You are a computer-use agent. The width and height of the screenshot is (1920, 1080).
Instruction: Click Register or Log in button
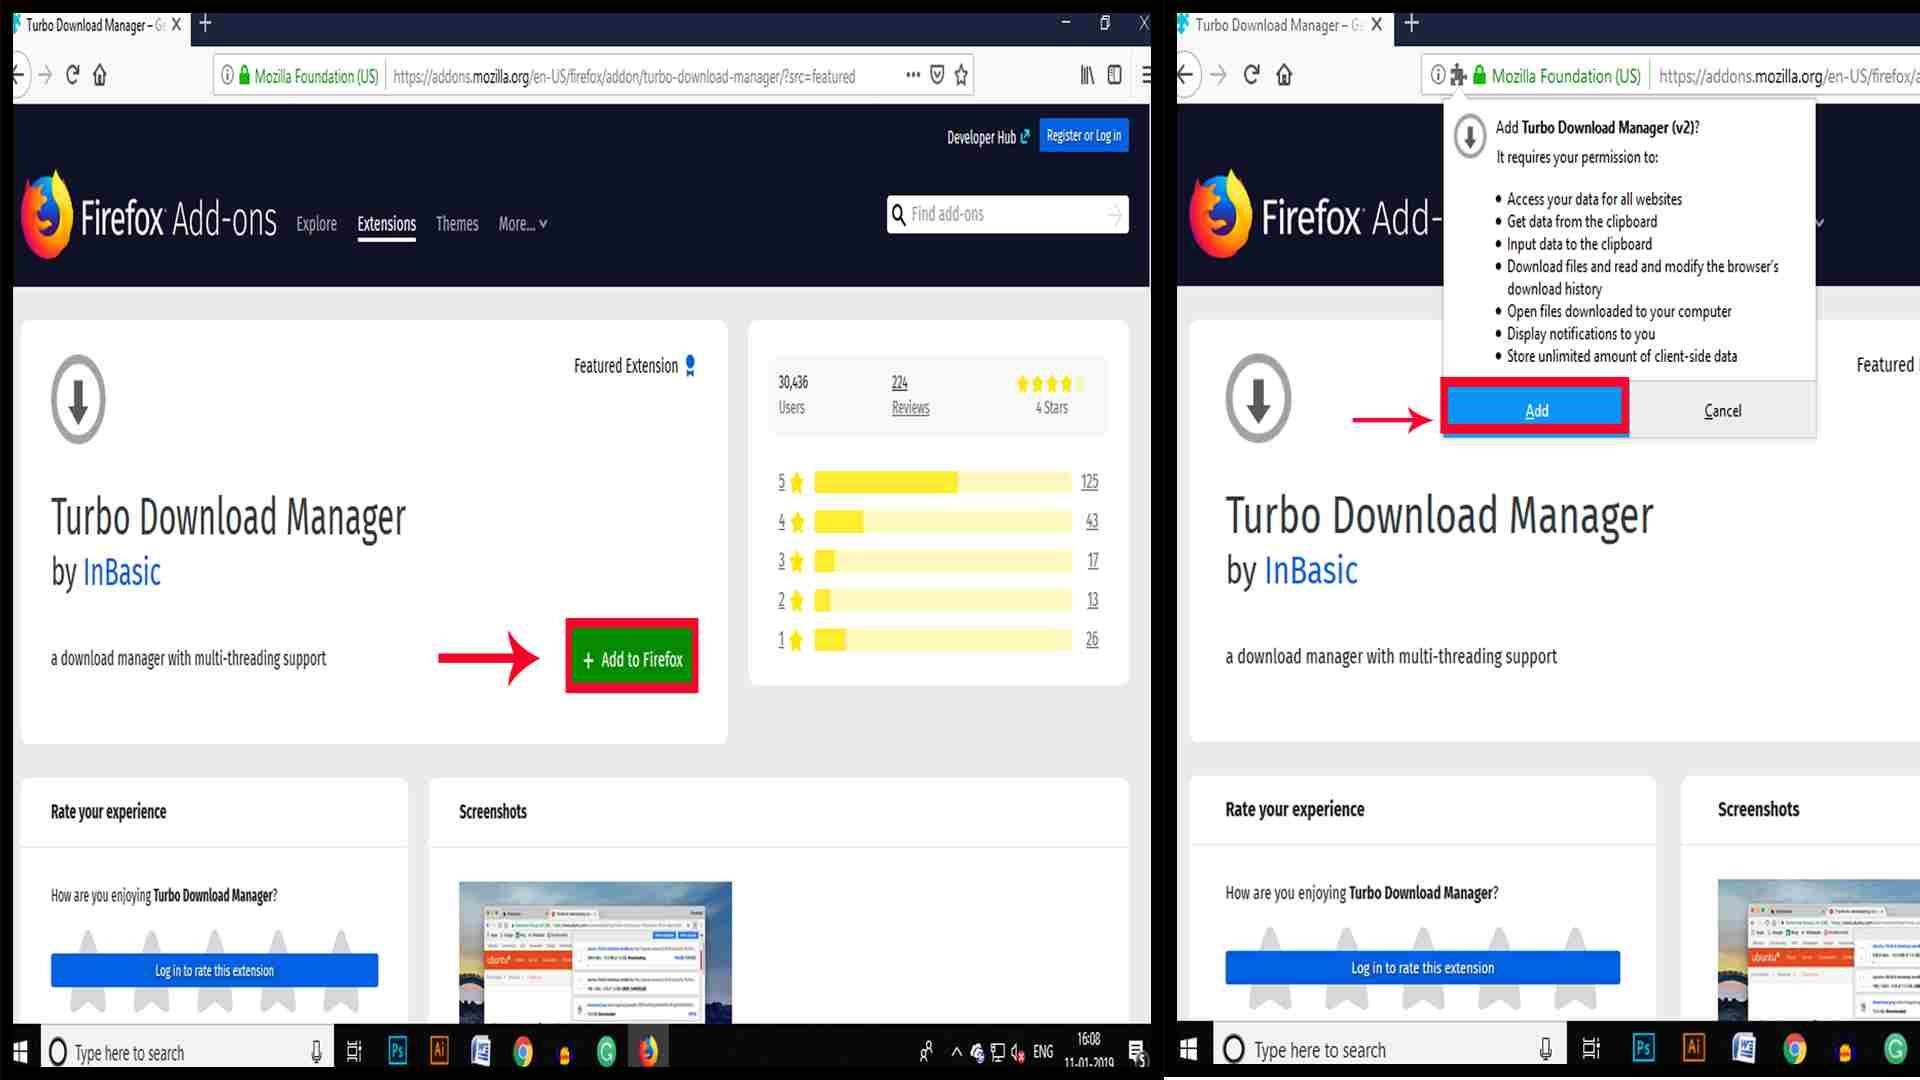pyautogui.click(x=1084, y=136)
